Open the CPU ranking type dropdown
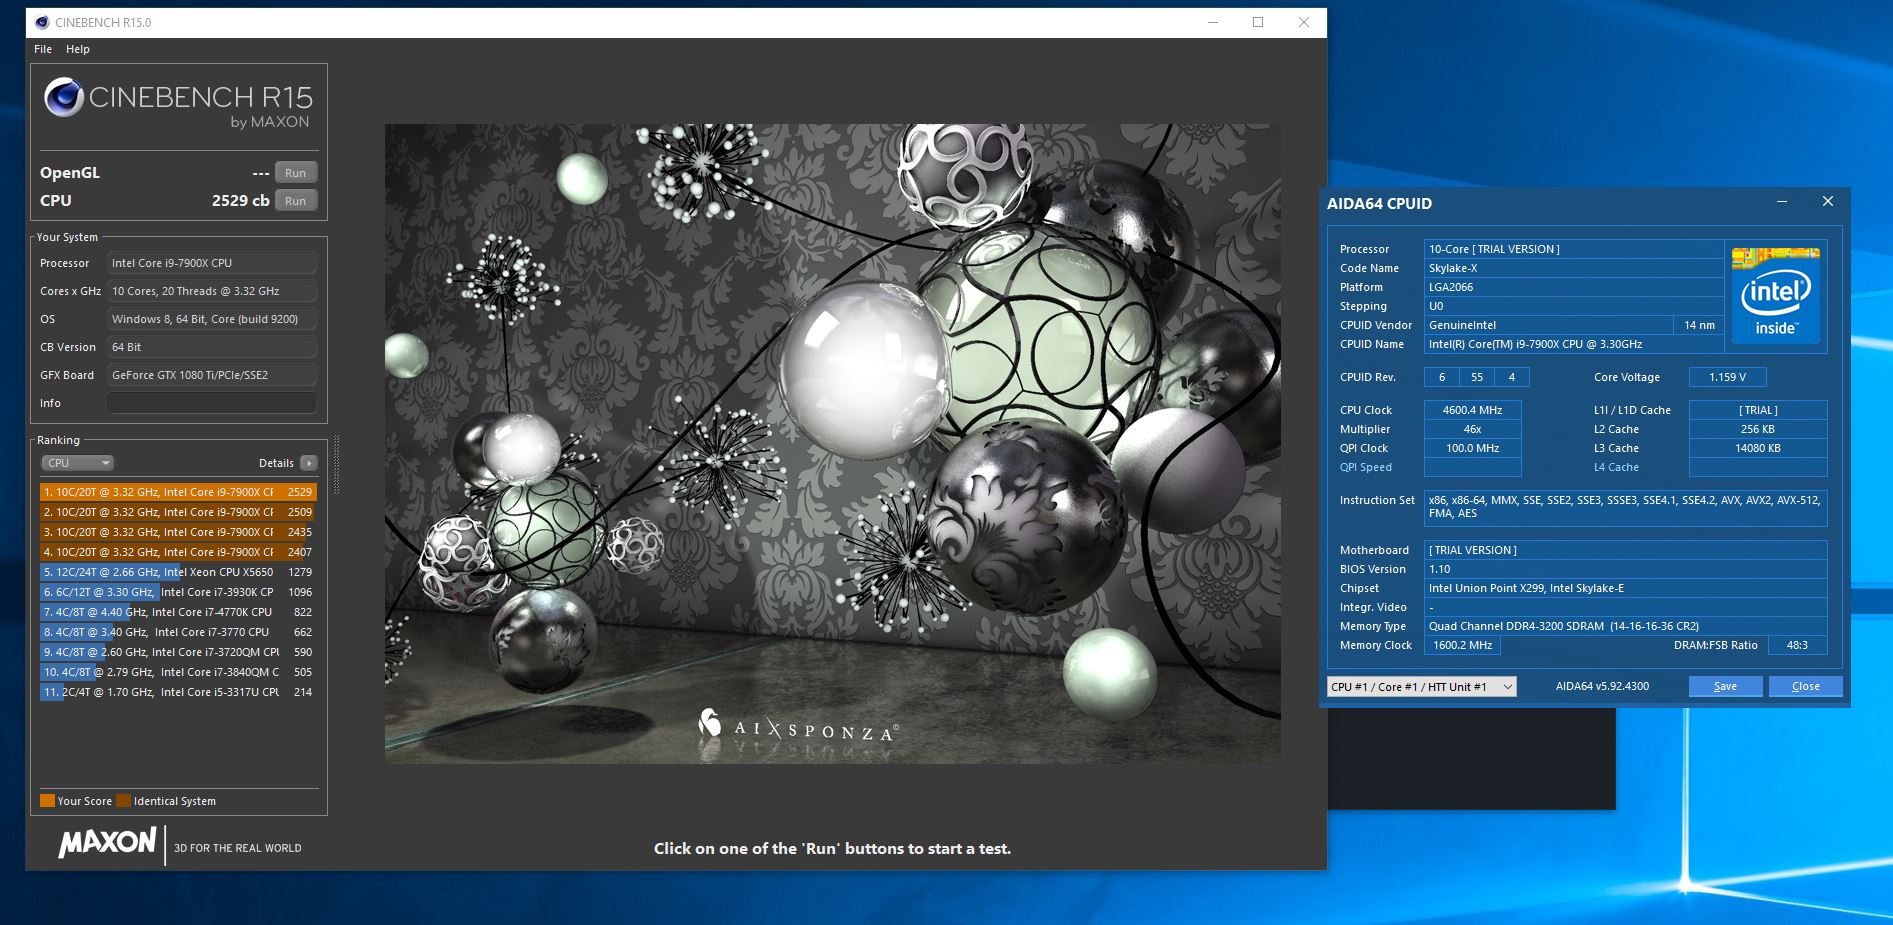 click(78, 463)
